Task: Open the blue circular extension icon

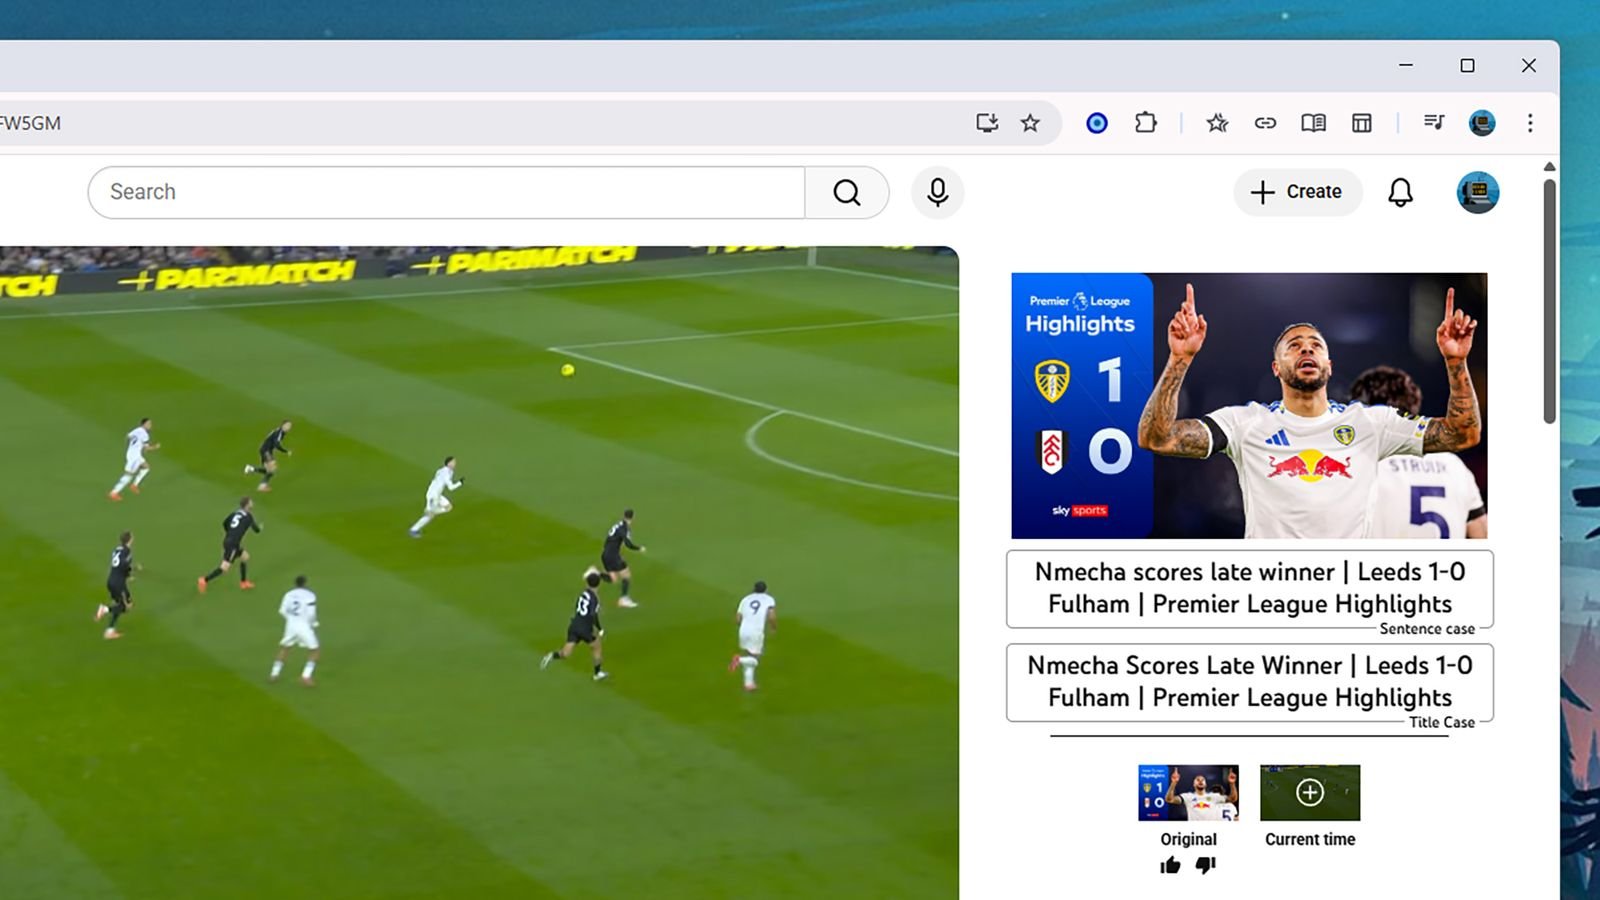Action: click(x=1097, y=123)
